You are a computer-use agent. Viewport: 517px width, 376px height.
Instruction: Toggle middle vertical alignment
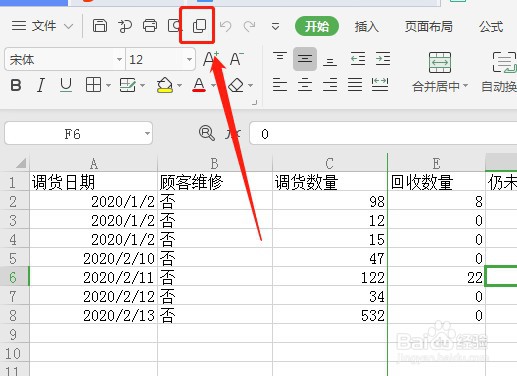point(305,59)
